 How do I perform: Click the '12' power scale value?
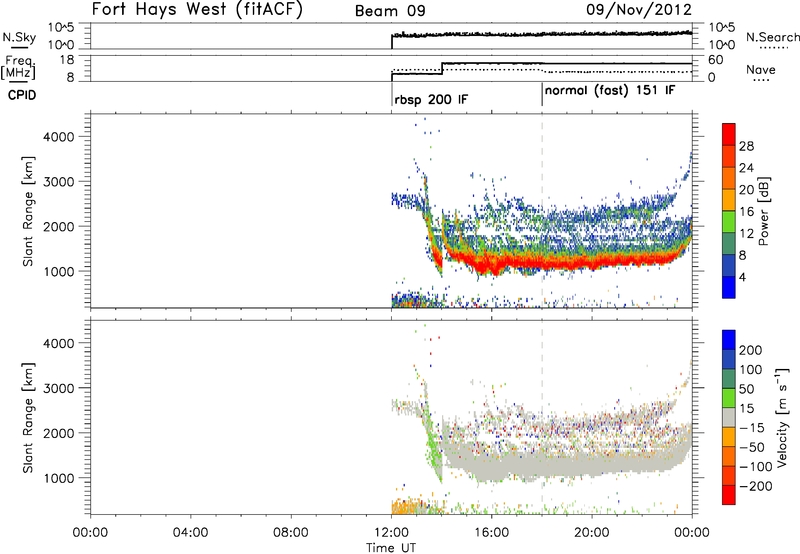click(x=746, y=234)
